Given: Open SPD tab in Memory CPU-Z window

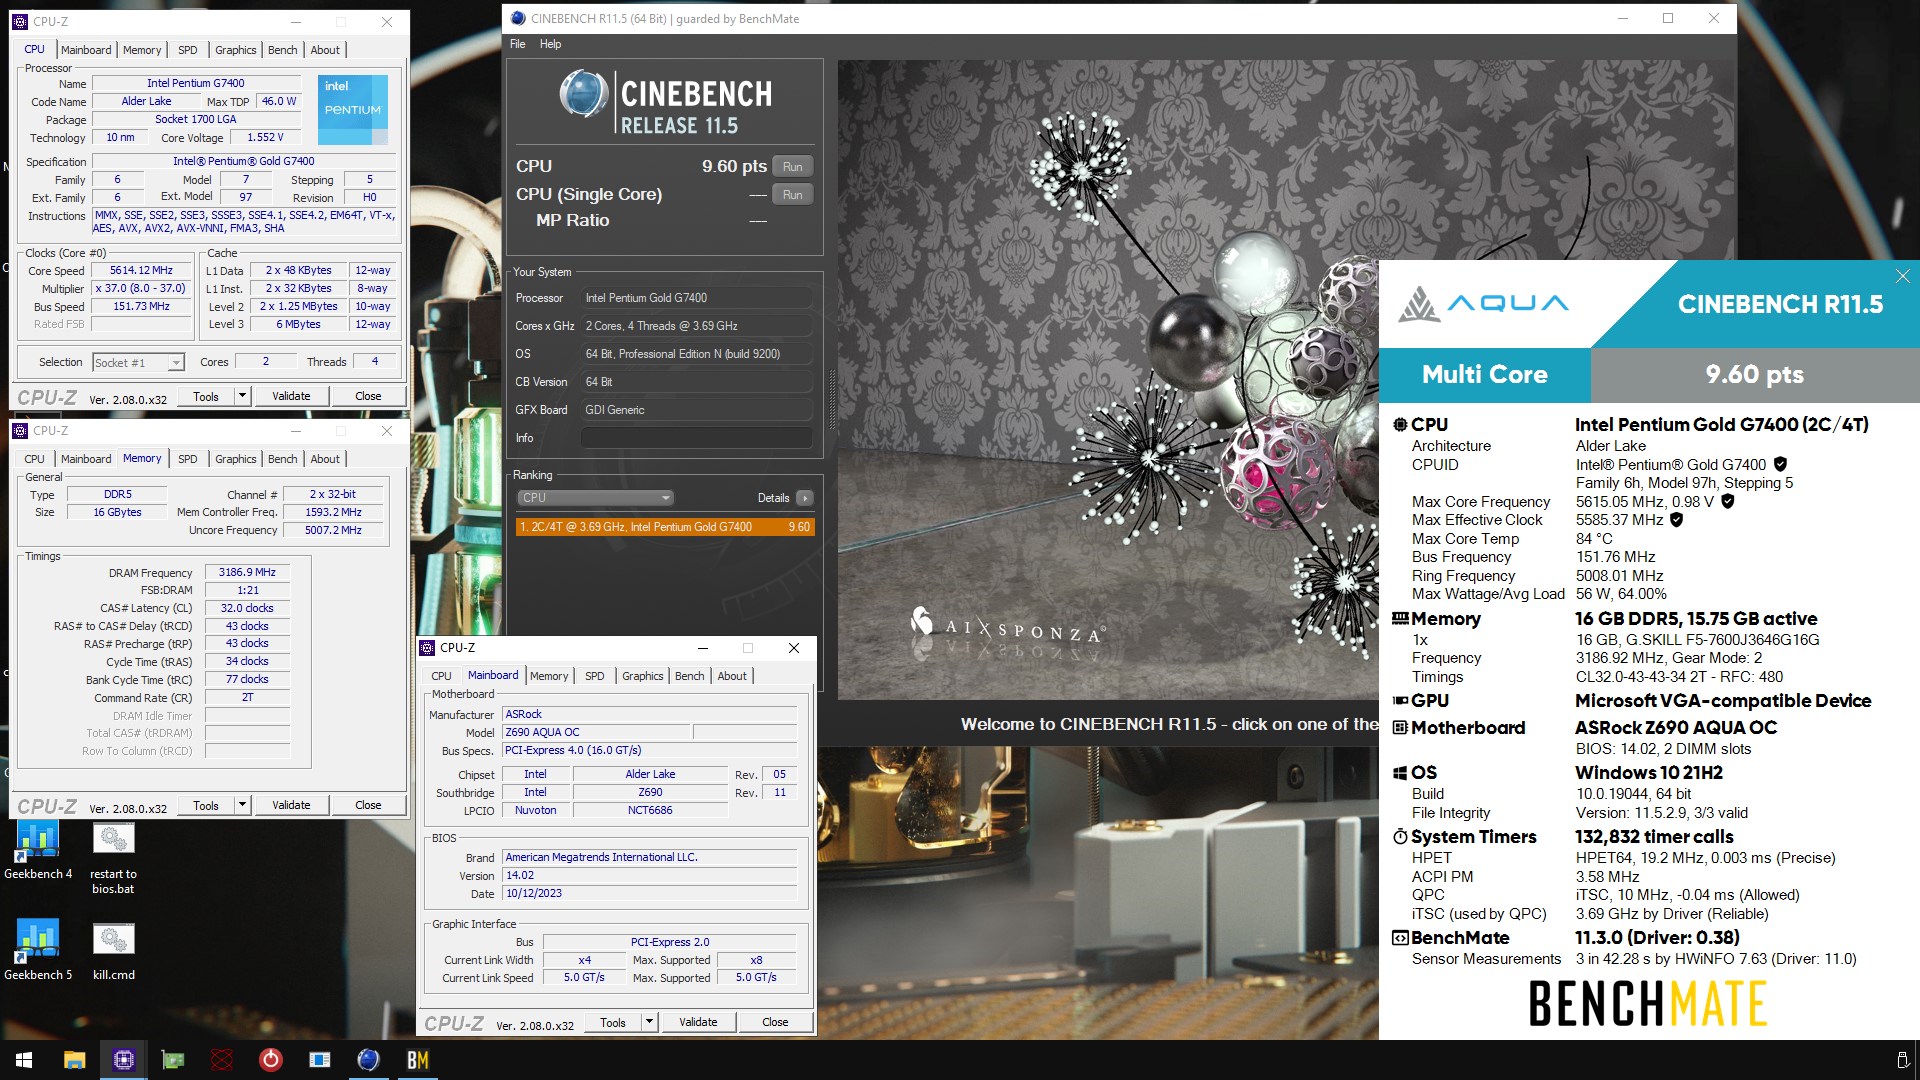Looking at the screenshot, I should click(x=188, y=459).
